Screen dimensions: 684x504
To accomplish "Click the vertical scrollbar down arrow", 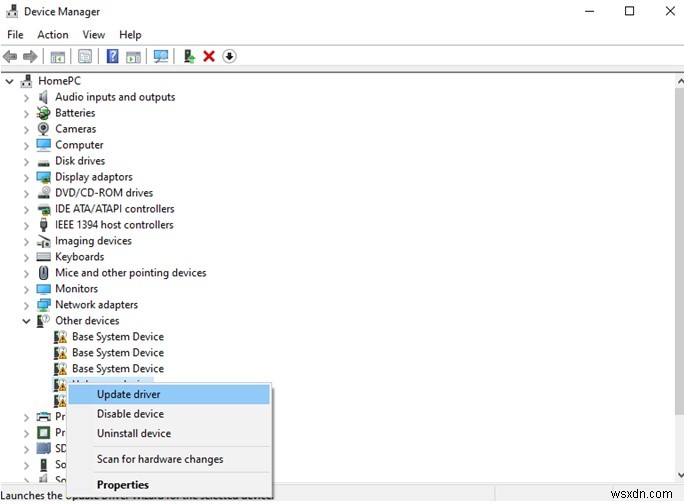I will (680, 475).
